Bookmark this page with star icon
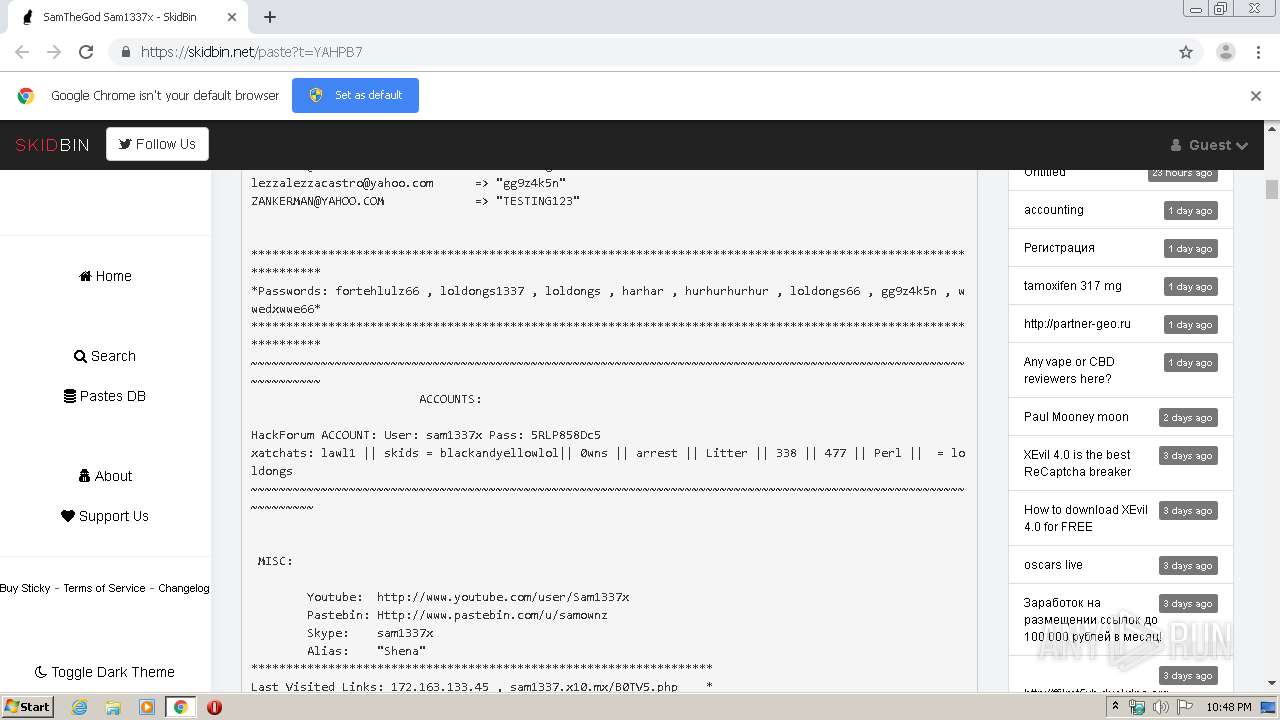Viewport: 1280px width, 720px height. coord(1186,52)
